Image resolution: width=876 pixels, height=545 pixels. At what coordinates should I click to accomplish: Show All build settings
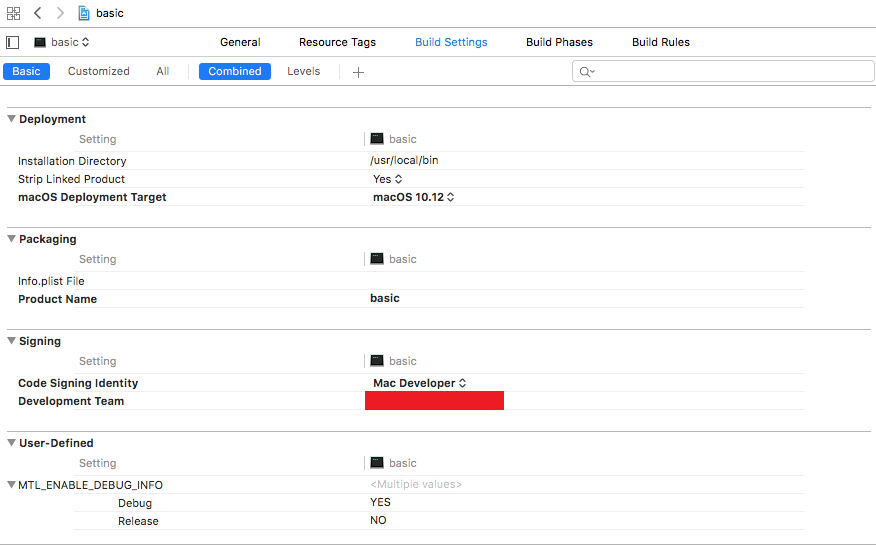[162, 71]
